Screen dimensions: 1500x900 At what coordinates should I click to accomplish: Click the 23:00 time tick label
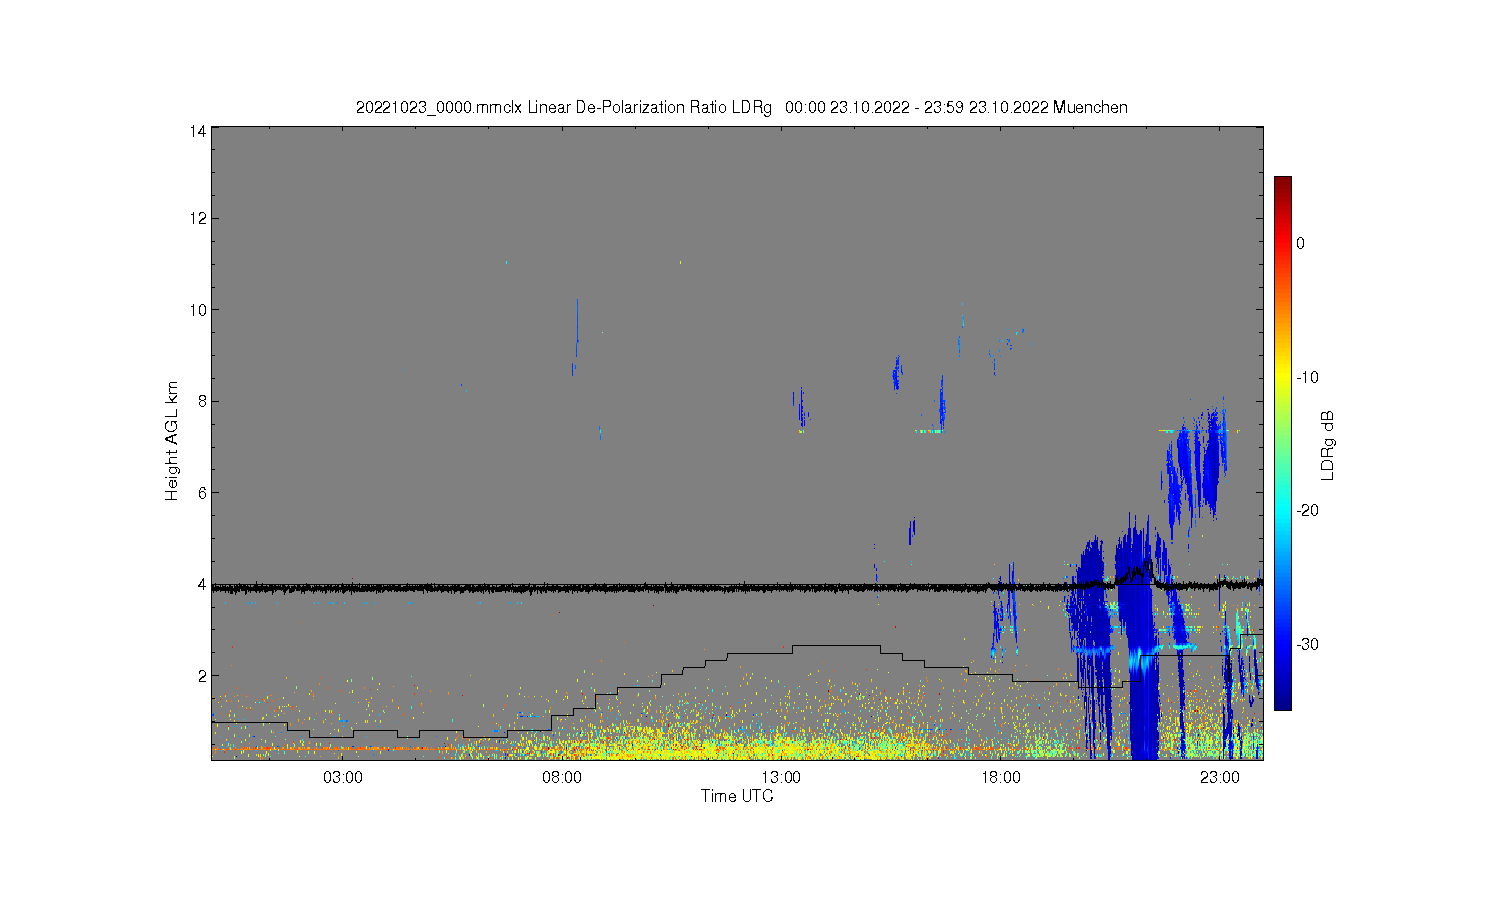[1219, 777]
